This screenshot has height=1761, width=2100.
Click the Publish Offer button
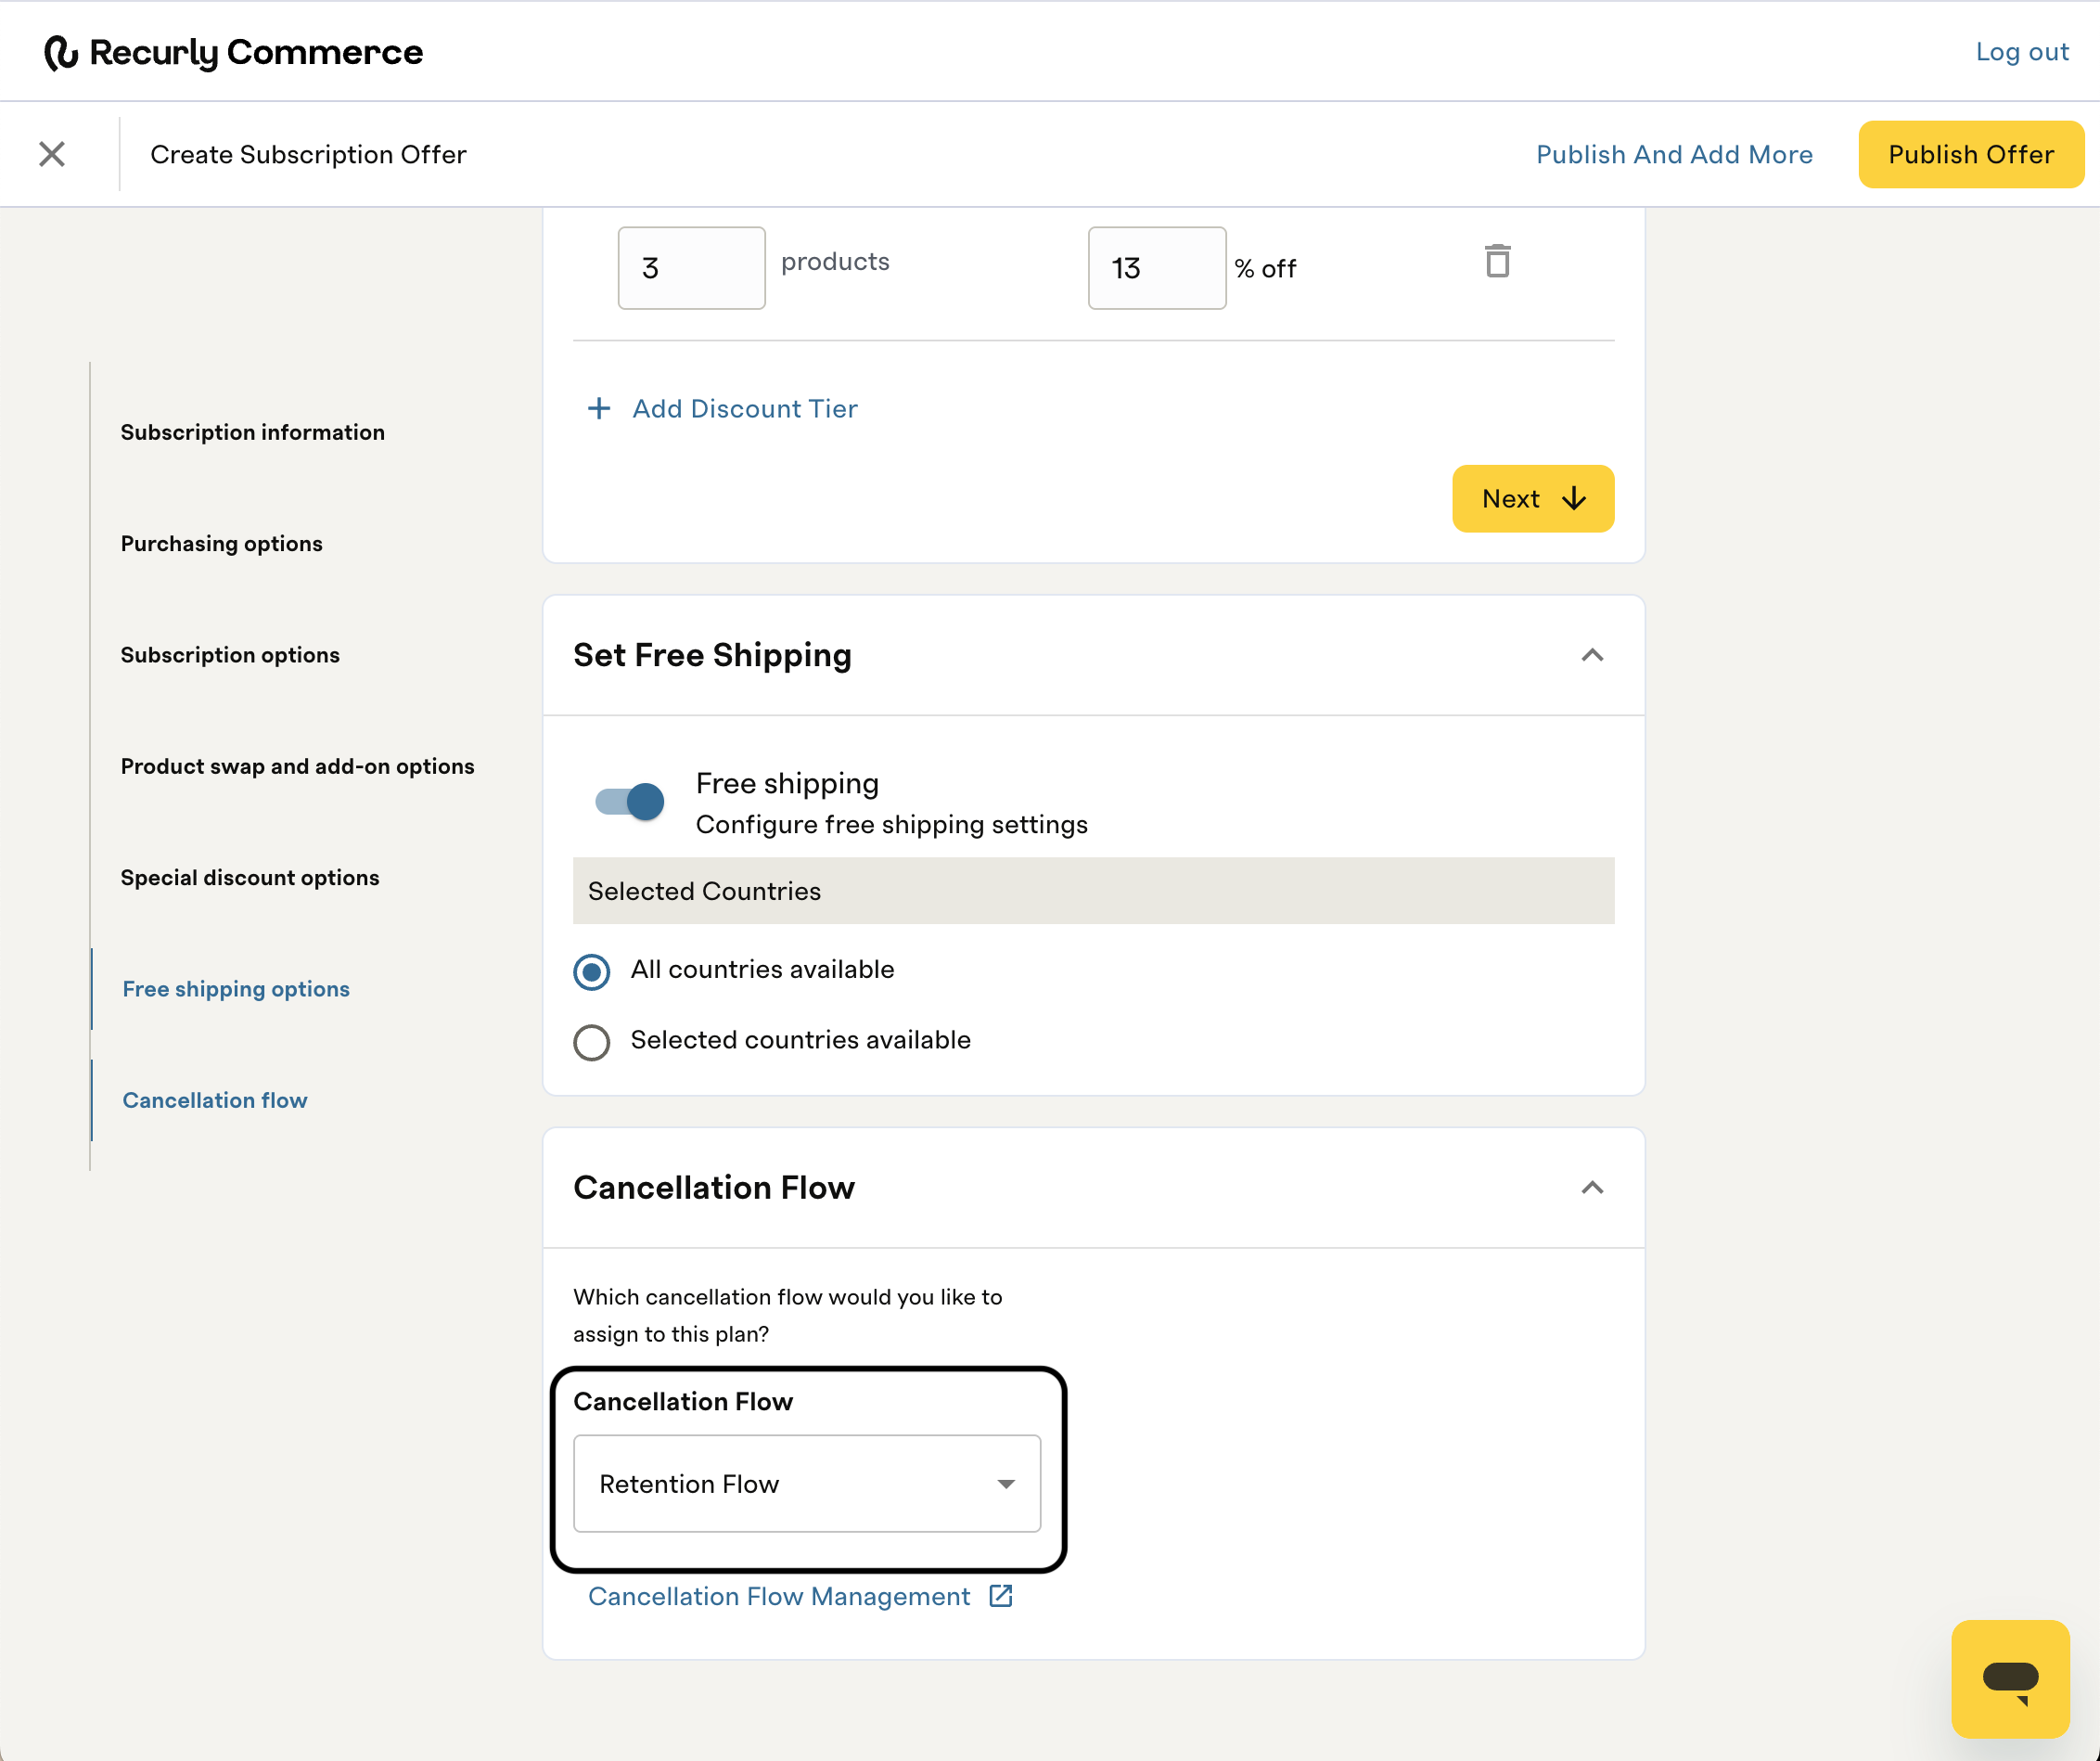click(1970, 154)
